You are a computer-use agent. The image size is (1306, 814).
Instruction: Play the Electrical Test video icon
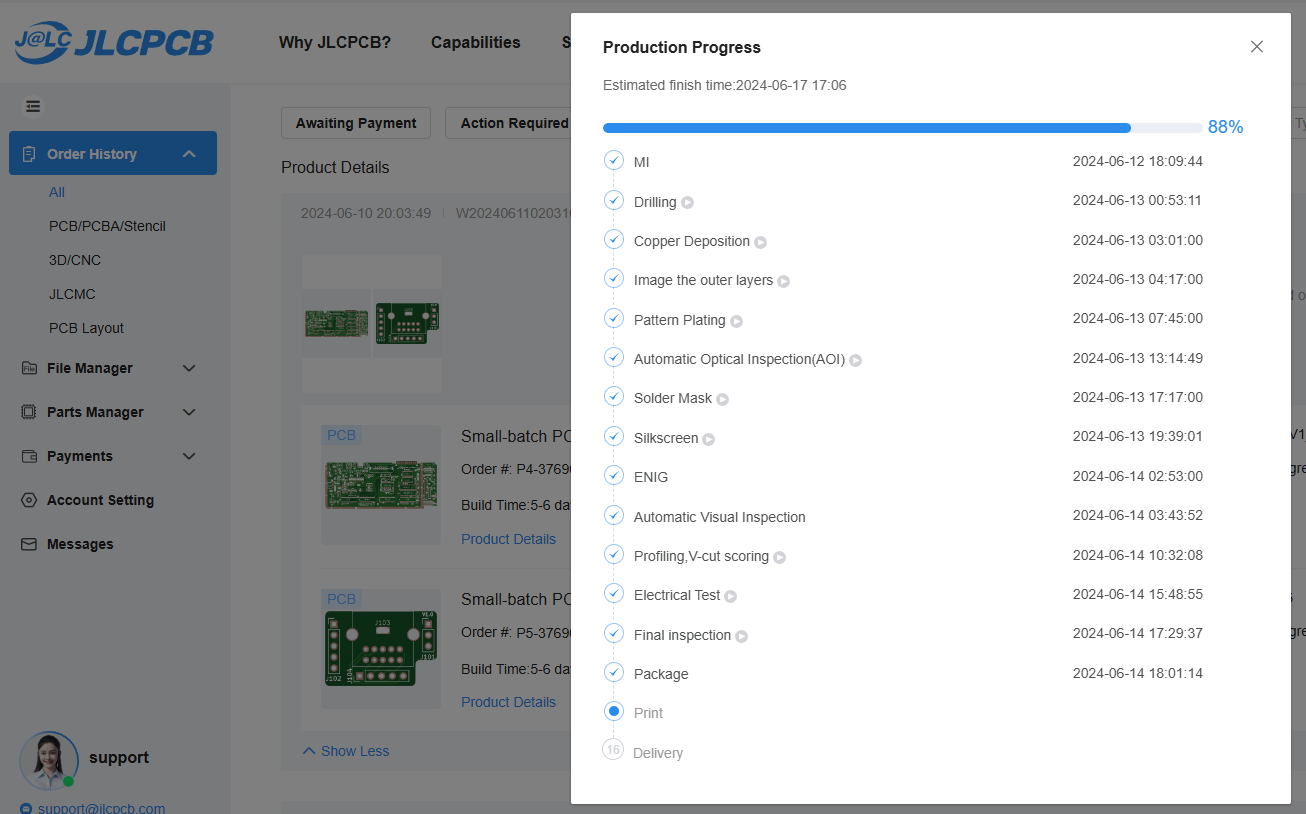(731, 596)
